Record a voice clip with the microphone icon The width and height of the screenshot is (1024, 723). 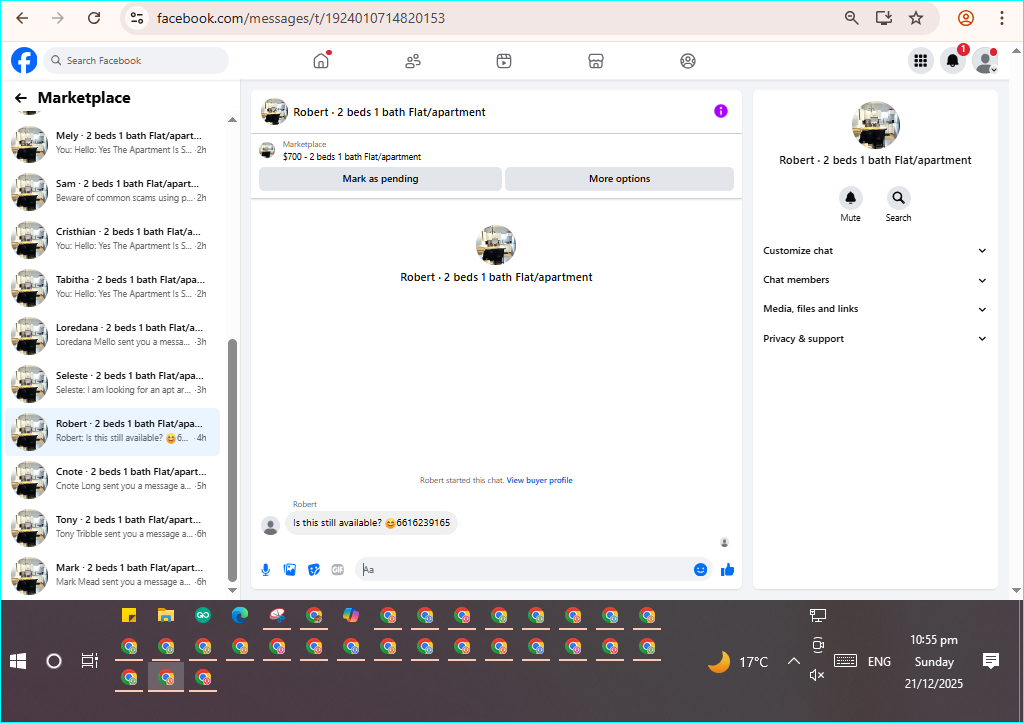tap(266, 570)
